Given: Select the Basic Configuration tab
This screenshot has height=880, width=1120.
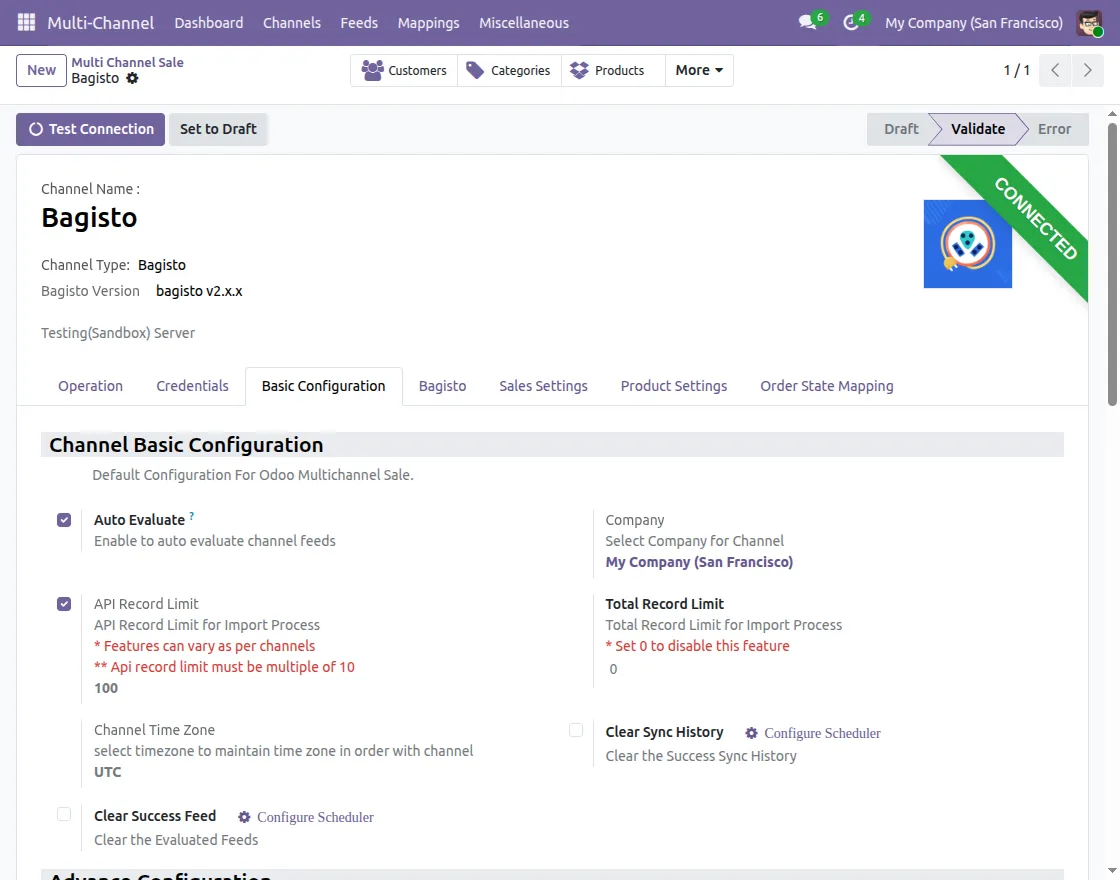Looking at the screenshot, I should [x=324, y=386].
